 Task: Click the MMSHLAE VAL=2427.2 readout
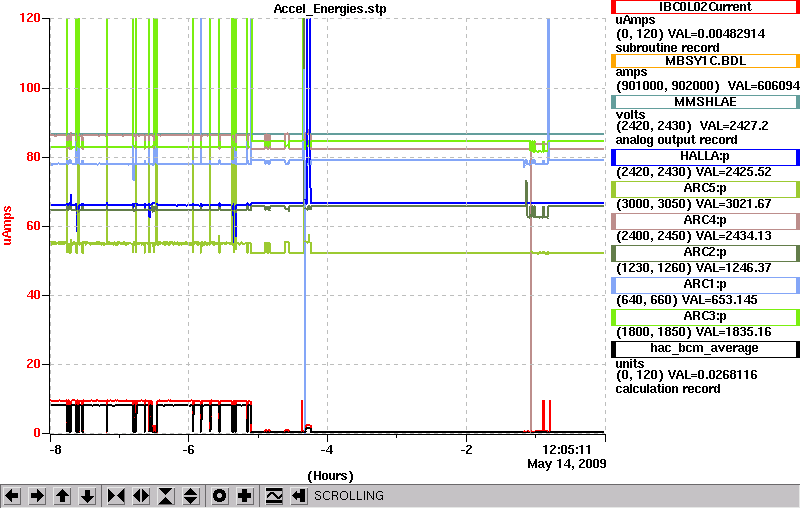click(692, 126)
